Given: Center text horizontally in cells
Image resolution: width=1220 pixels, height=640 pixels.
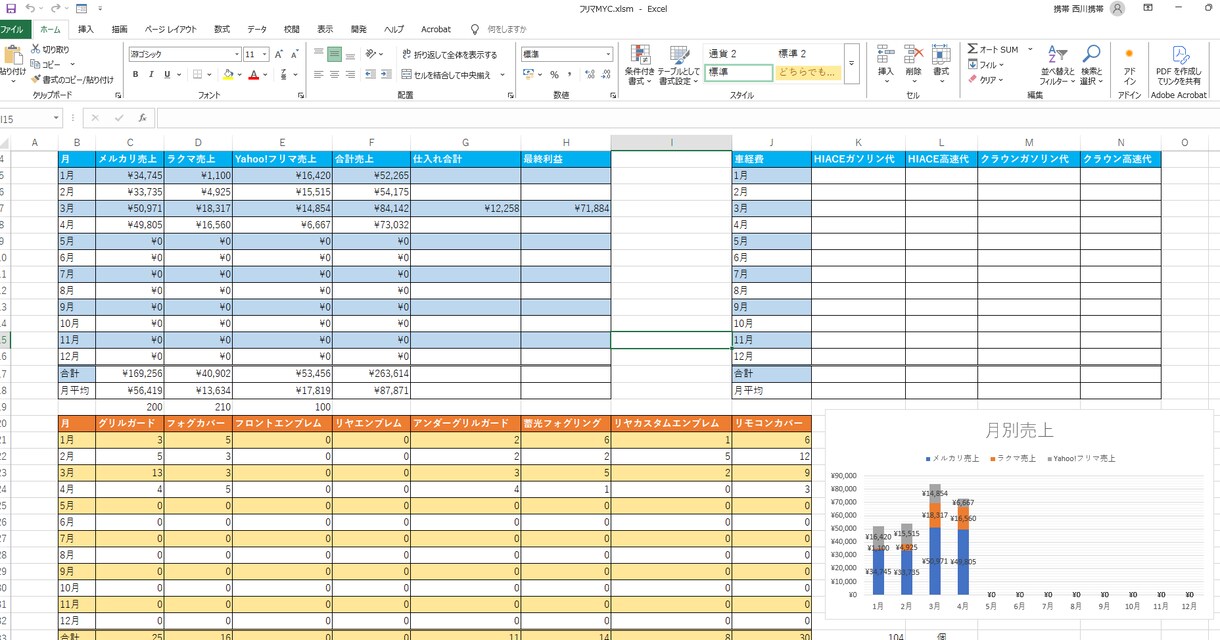Looking at the screenshot, I should tap(335, 75).
